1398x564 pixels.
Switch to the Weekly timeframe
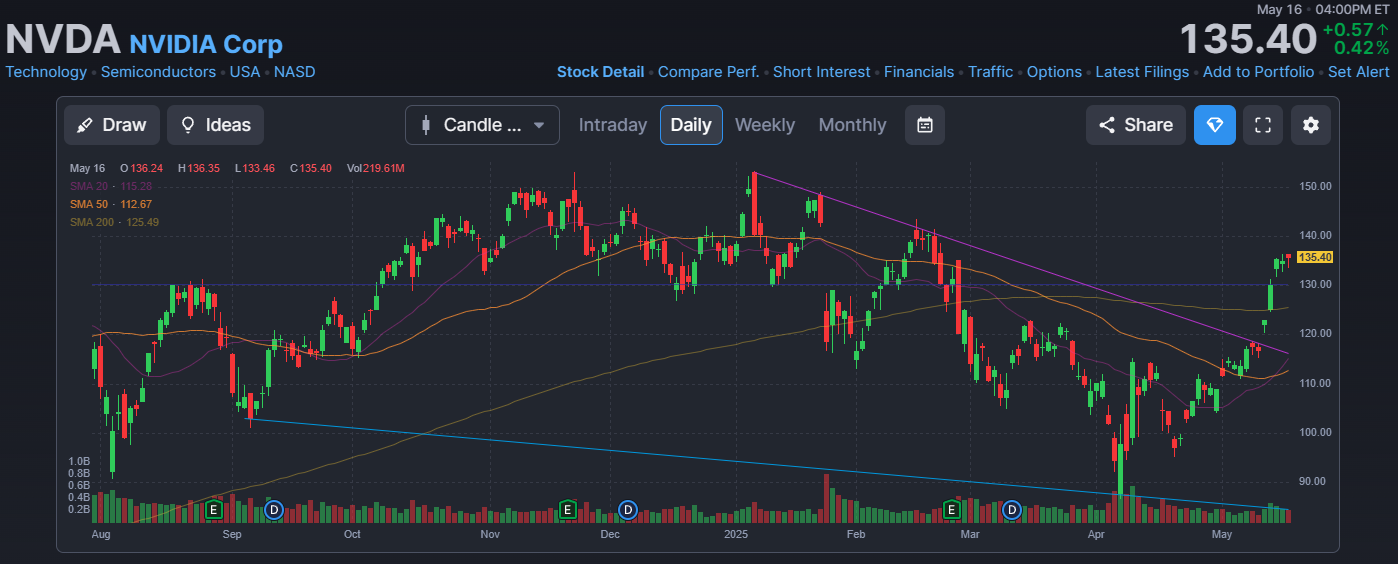765,125
